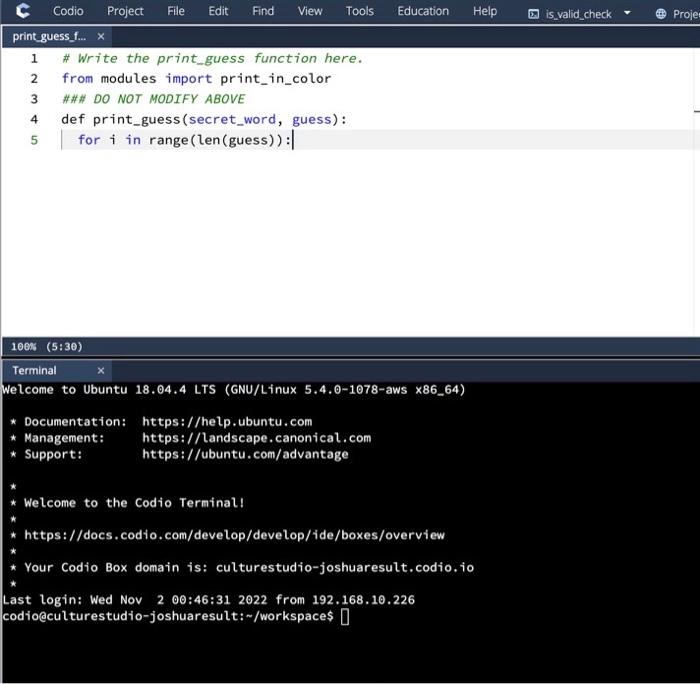This screenshot has height=684, width=700.
Task: Click line number 2 in gutter
Action: (34, 79)
